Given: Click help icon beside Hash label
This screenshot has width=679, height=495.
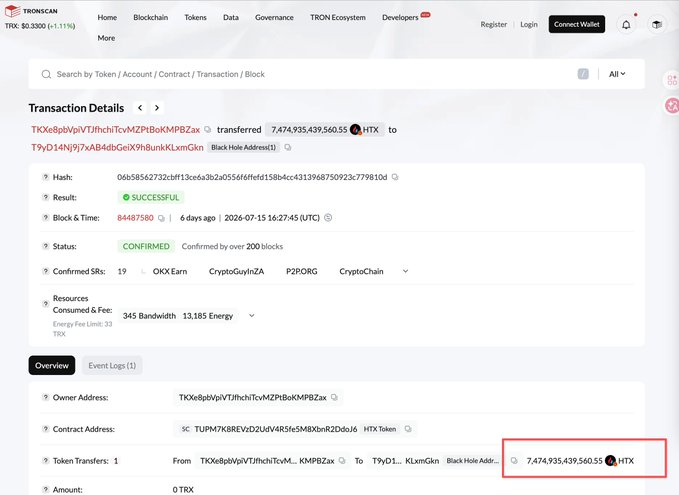Looking at the screenshot, I should point(45,177).
